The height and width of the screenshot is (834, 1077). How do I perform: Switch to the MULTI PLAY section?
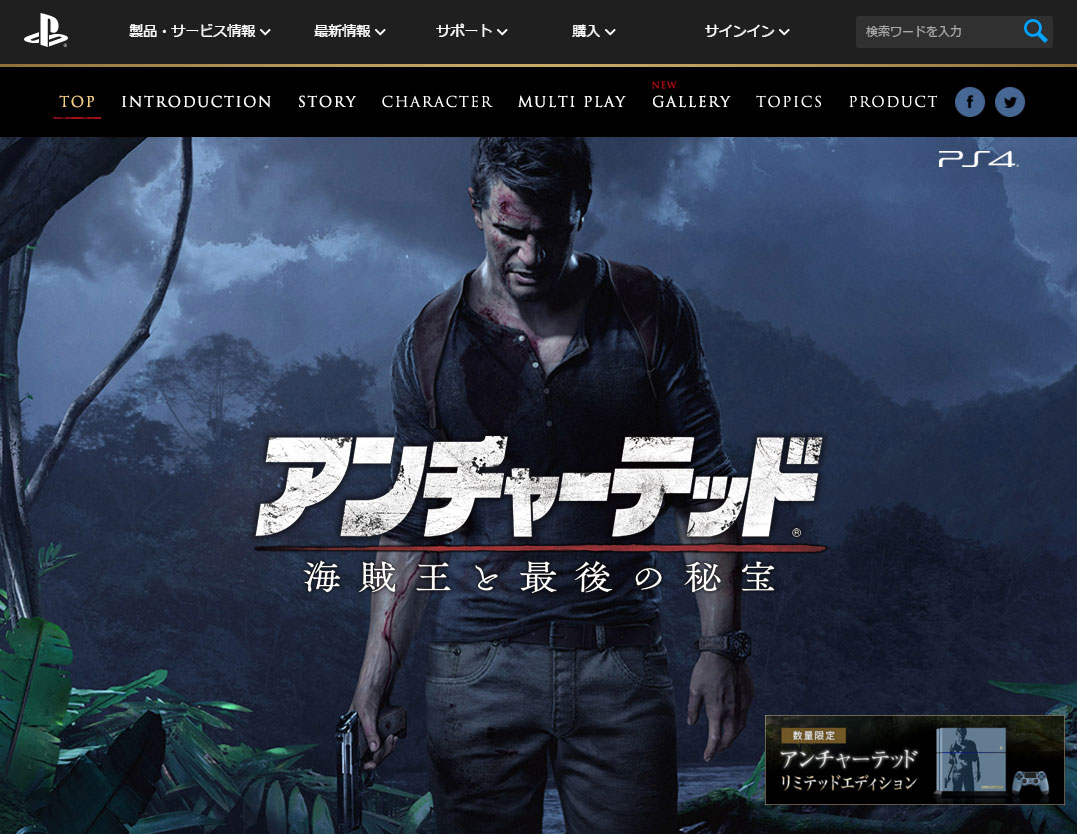click(572, 102)
